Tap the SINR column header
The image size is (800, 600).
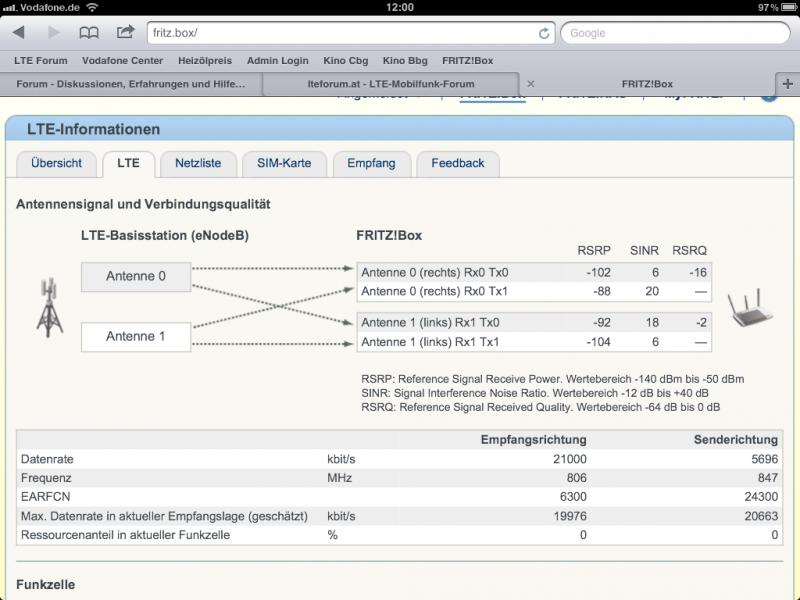click(644, 251)
